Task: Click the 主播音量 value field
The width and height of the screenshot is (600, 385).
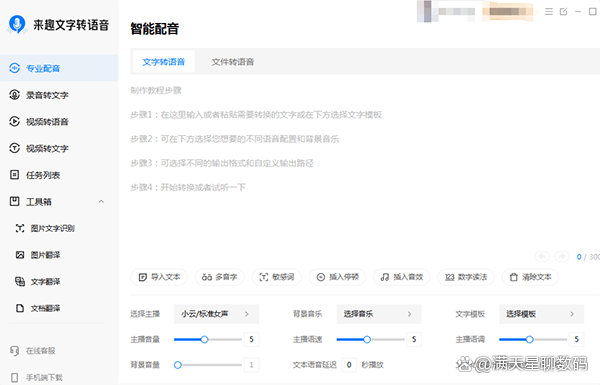Action: (x=251, y=339)
